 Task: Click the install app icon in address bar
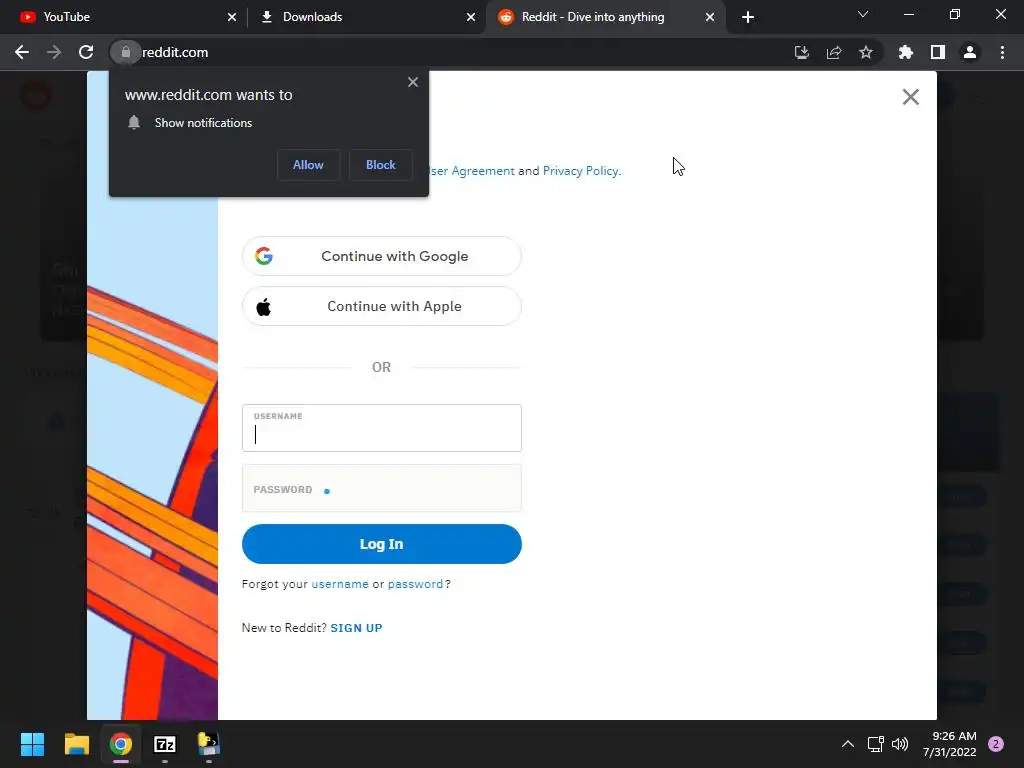pyautogui.click(x=802, y=52)
